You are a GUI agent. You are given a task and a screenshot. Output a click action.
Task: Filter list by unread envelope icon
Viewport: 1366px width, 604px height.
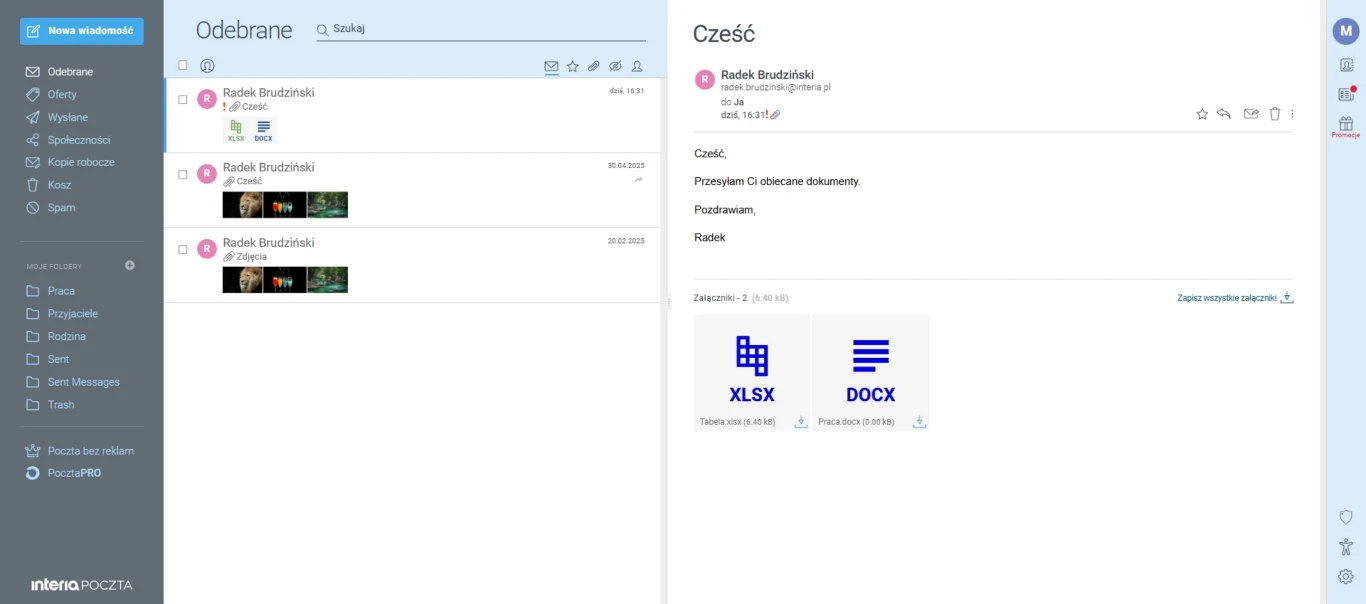(x=551, y=67)
